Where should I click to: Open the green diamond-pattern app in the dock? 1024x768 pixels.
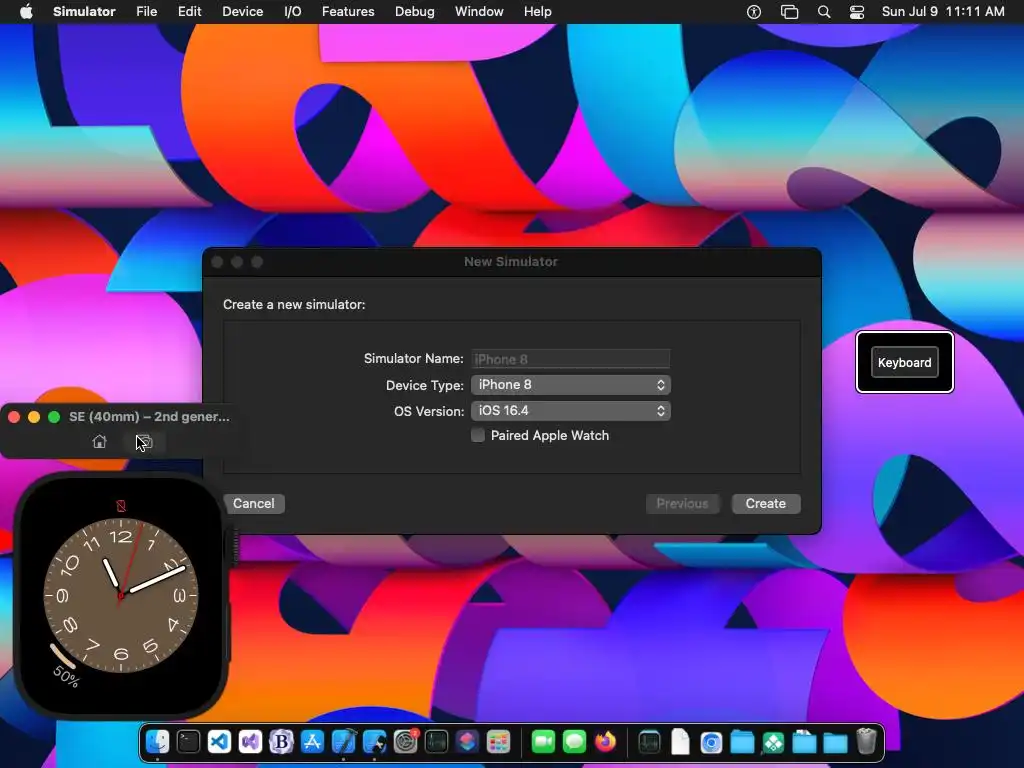pos(773,742)
